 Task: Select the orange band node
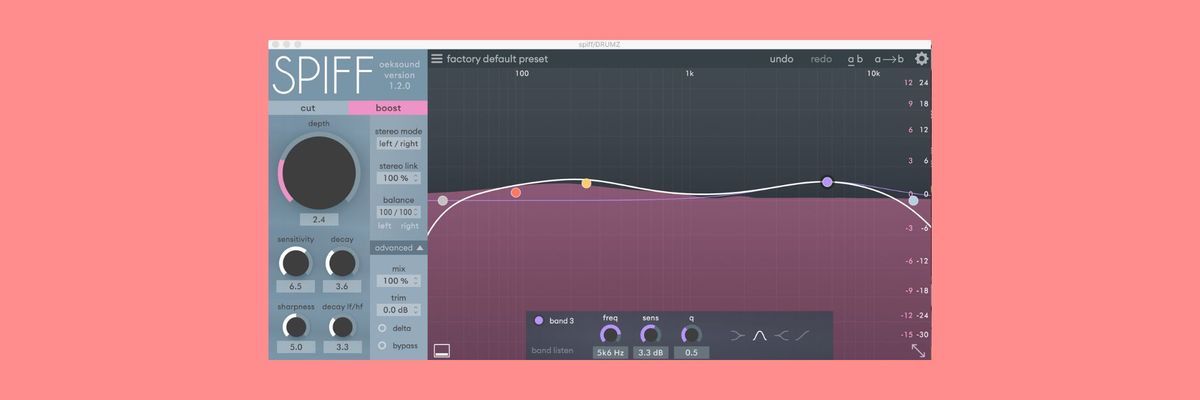[x=516, y=192]
